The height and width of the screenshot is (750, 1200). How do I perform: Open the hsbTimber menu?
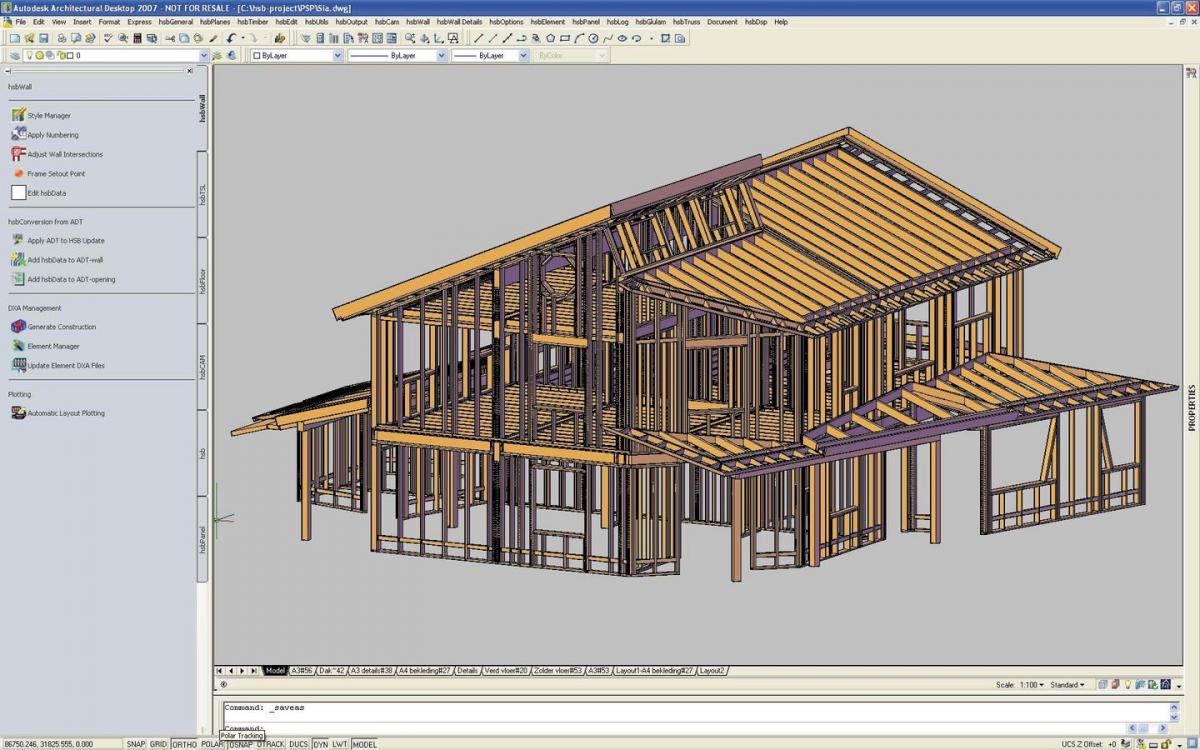click(x=252, y=21)
